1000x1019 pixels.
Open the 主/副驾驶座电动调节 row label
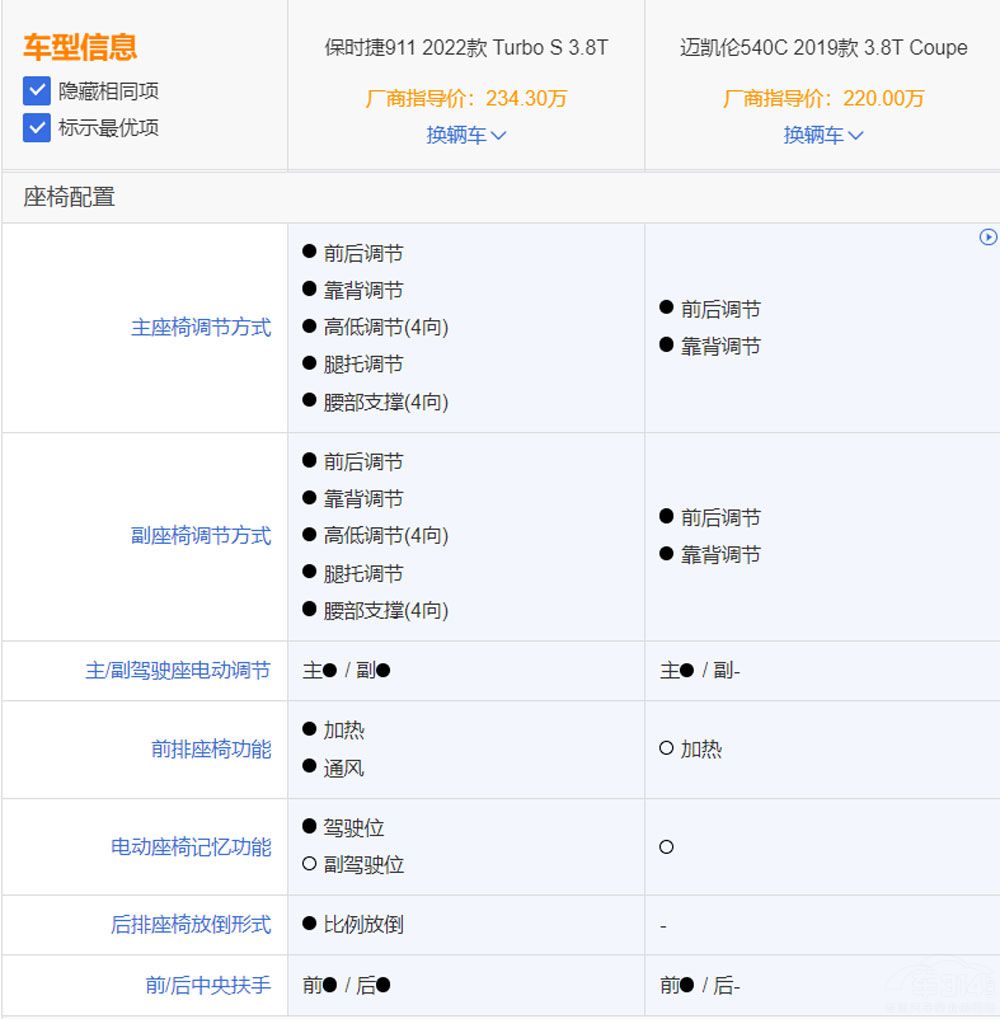tap(178, 671)
